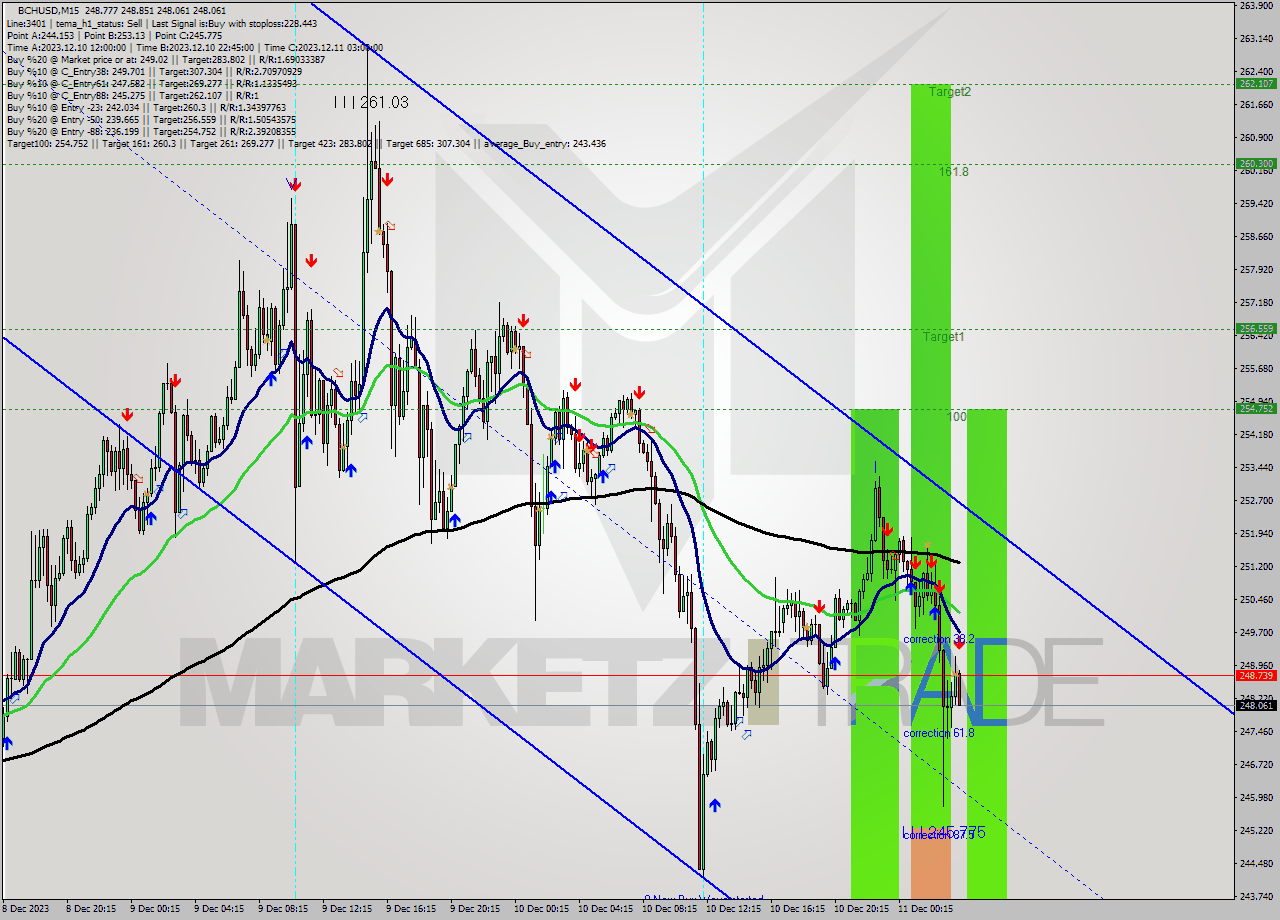Click the '10 Dec 04:15' time axis label
Image resolution: width=1280 pixels, height=920 pixels.
[x=605, y=909]
